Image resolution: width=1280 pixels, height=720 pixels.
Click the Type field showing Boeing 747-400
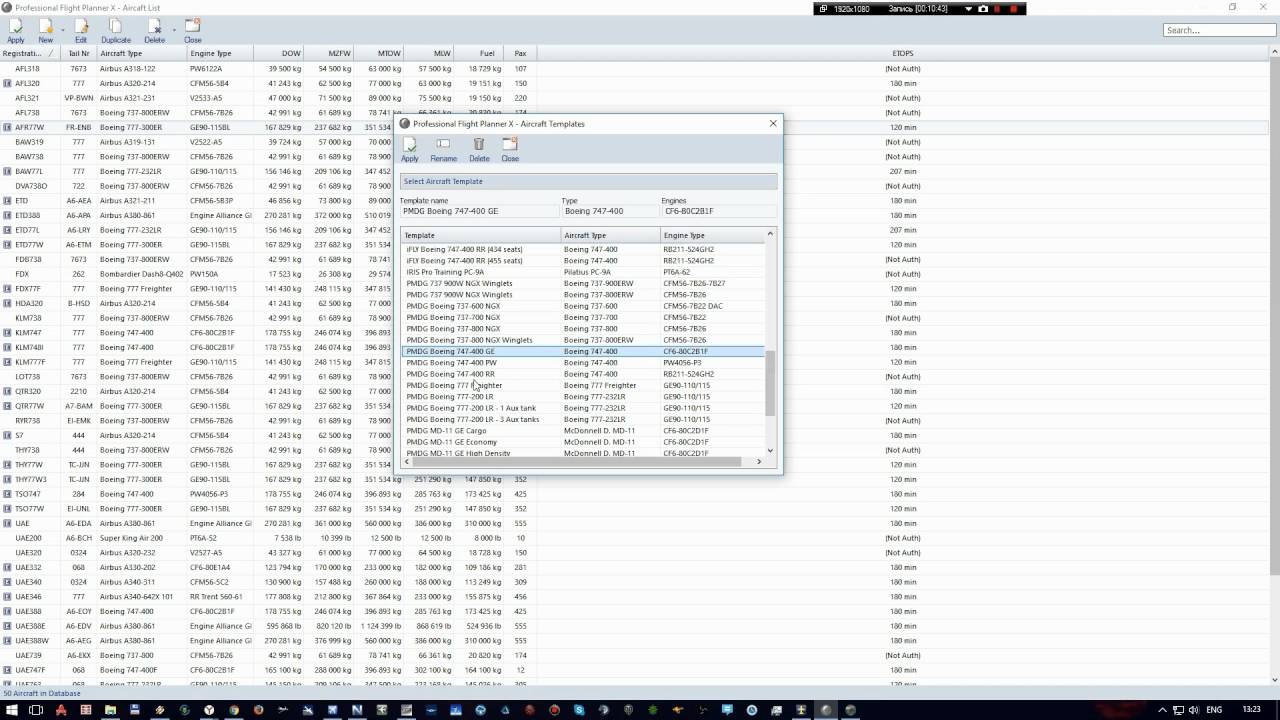[610, 212]
